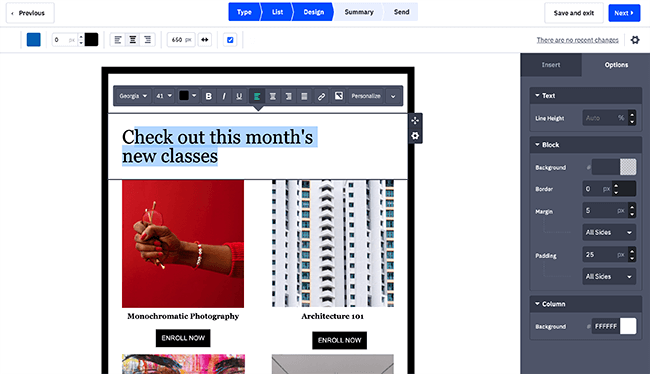Click the Column background white swatch
This screenshot has height=374, width=650.
628,326
